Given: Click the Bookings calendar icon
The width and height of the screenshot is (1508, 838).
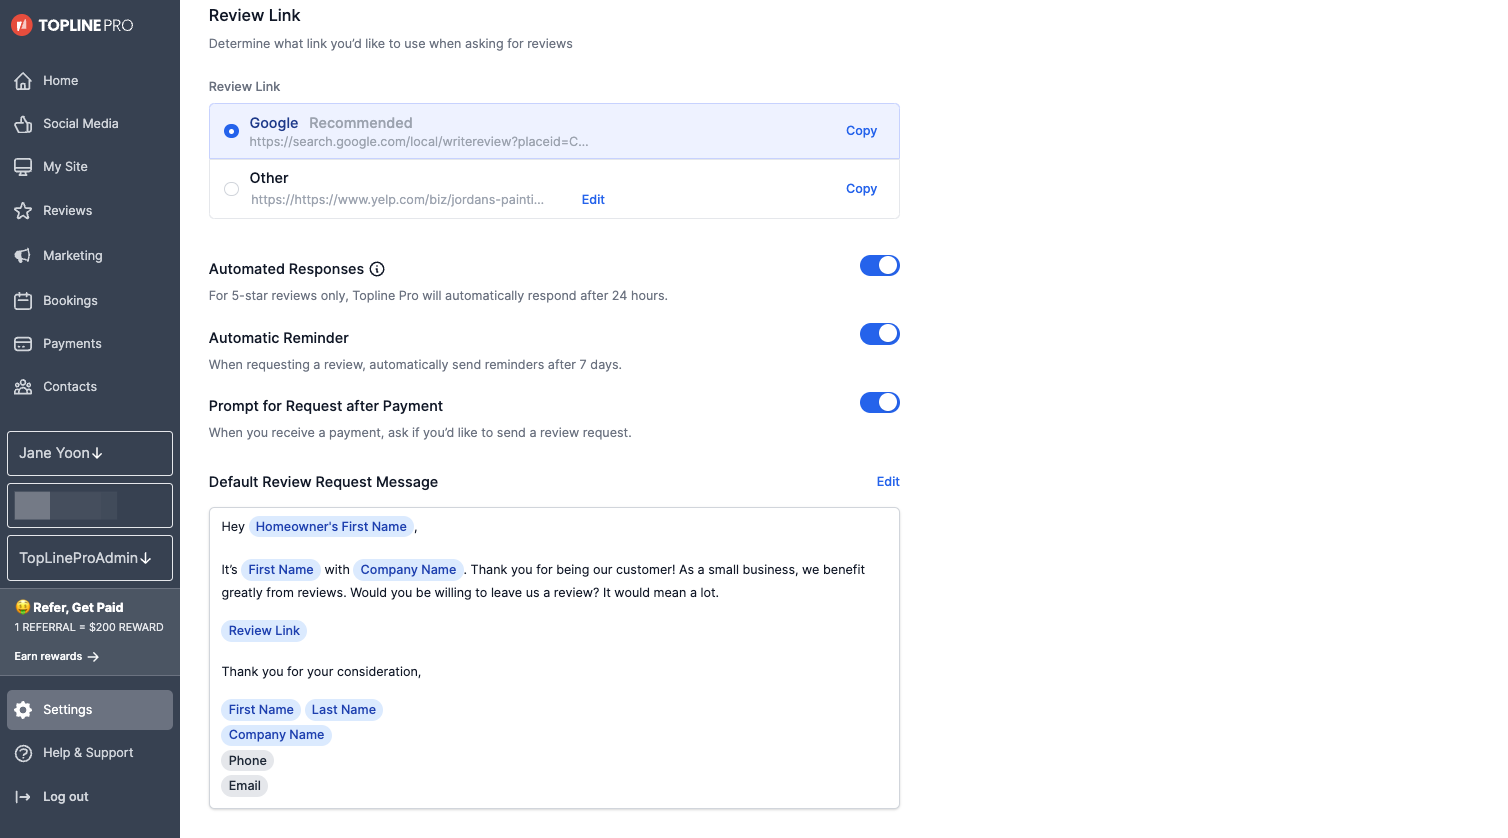Looking at the screenshot, I should [x=23, y=301].
